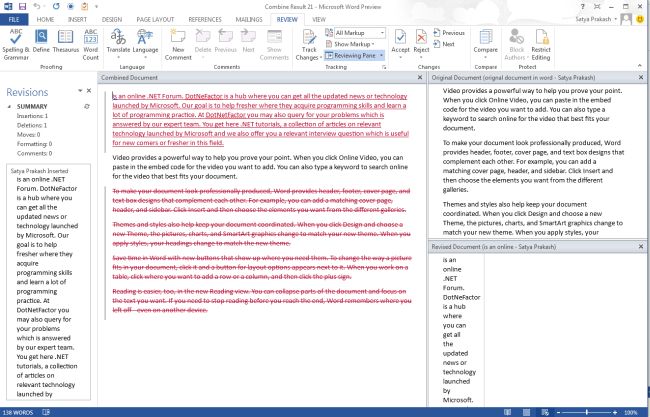
Task: Show the Word Count
Action: point(91,45)
